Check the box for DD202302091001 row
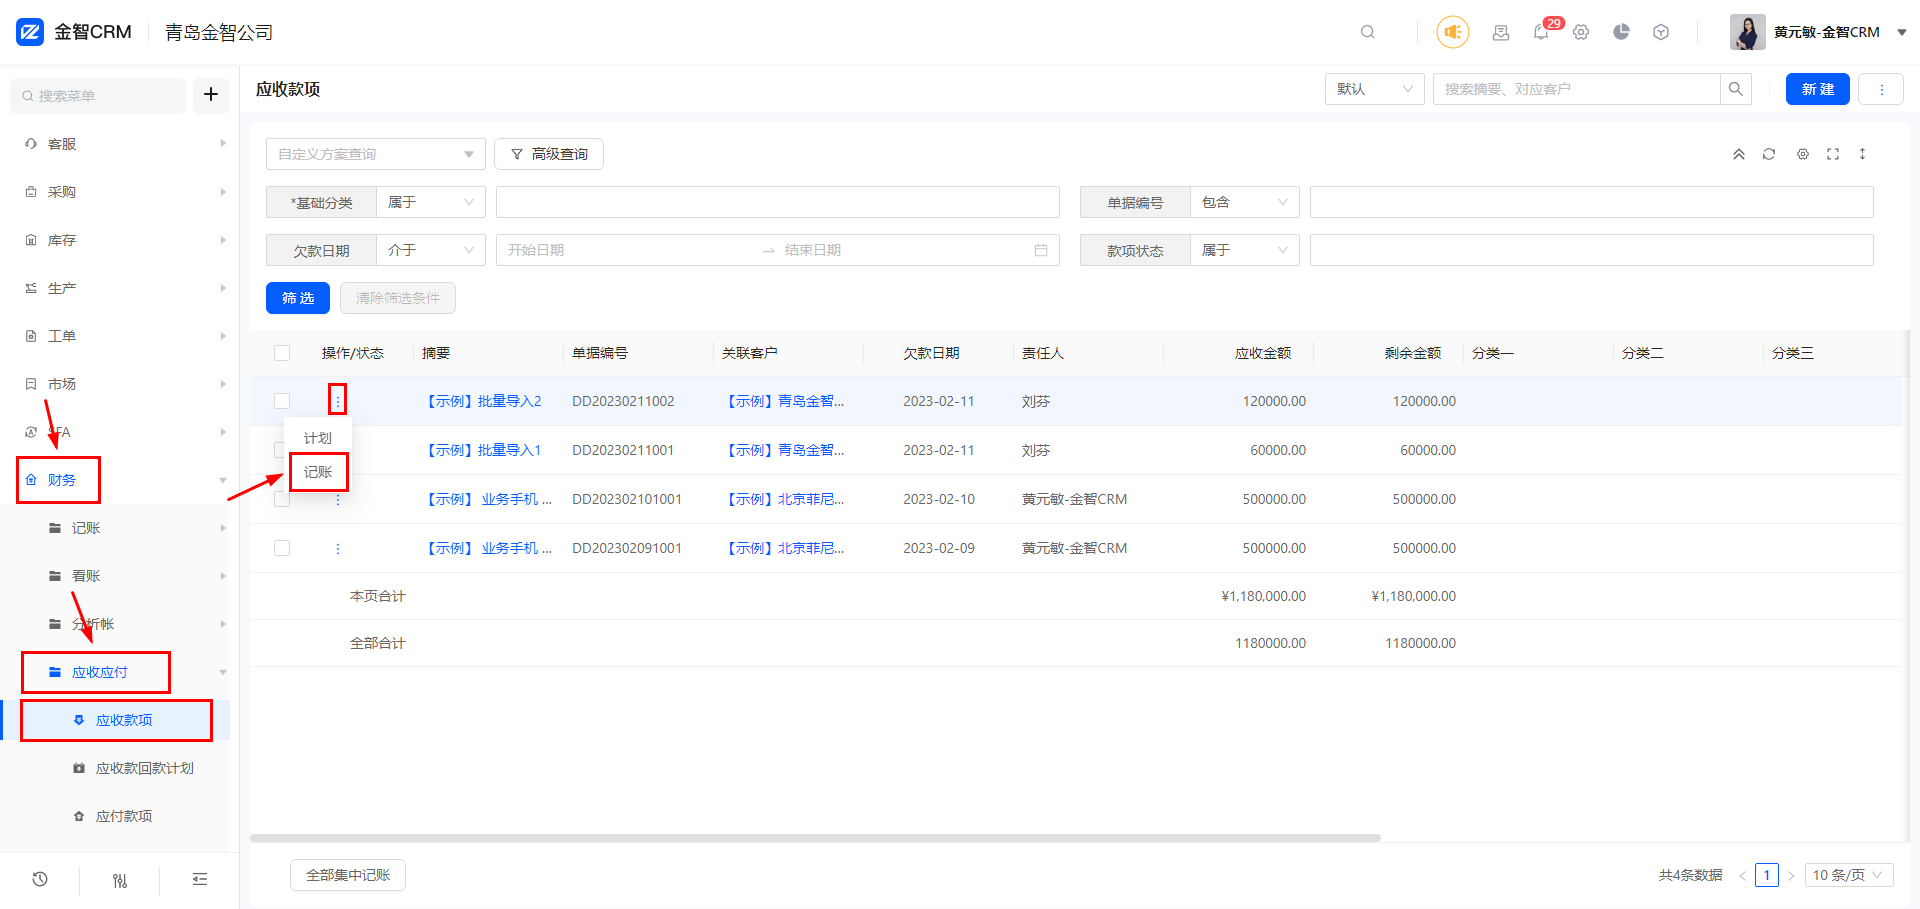The width and height of the screenshot is (1920, 909). [x=282, y=548]
